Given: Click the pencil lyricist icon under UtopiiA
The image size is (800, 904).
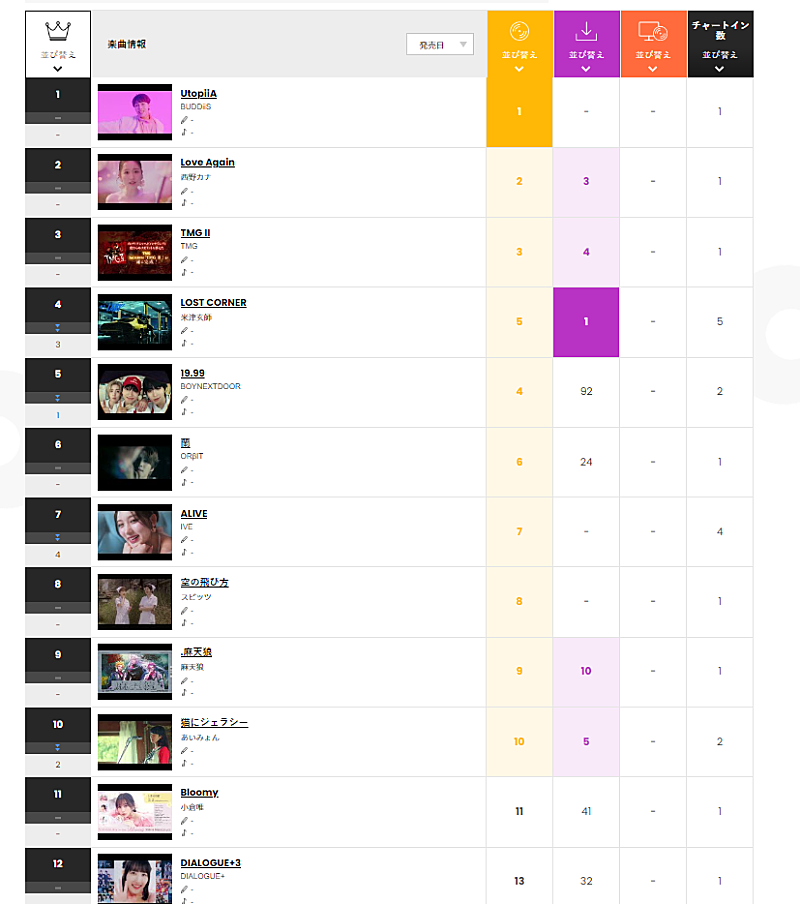Looking at the screenshot, I should click(184, 119).
